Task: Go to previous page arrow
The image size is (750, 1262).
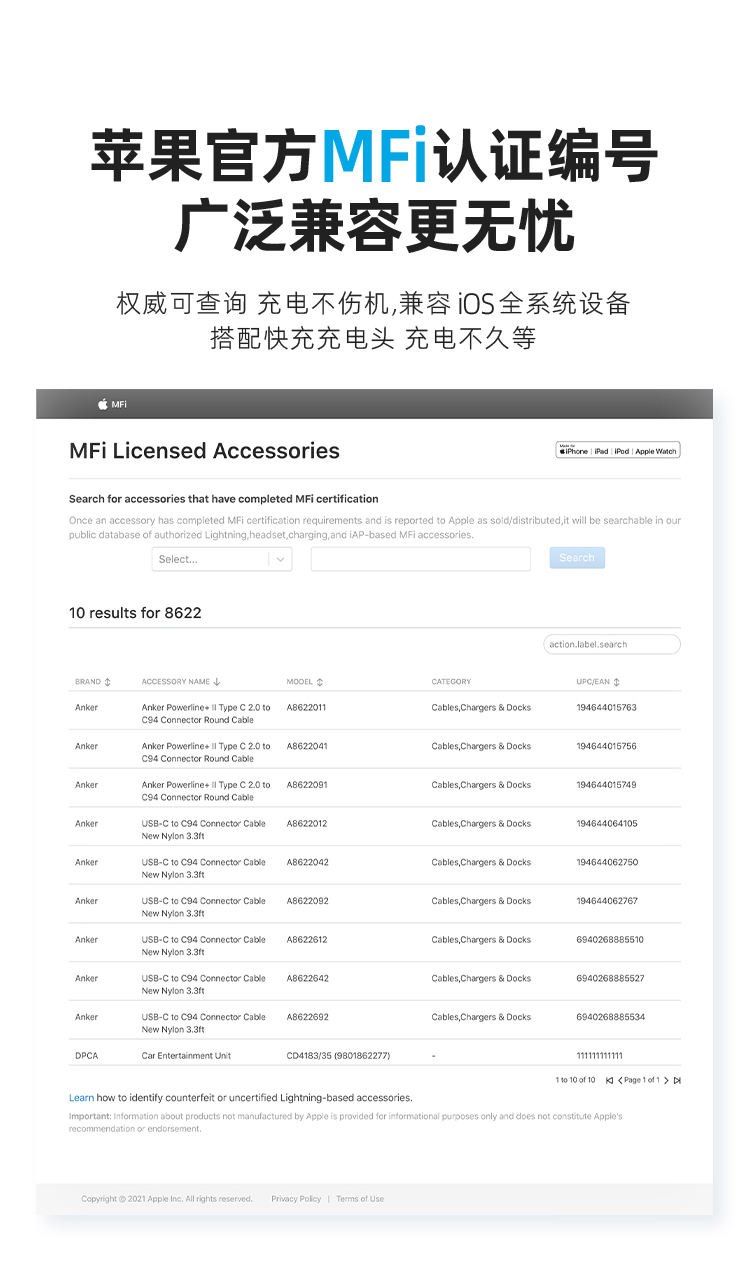Action: 621,1080
